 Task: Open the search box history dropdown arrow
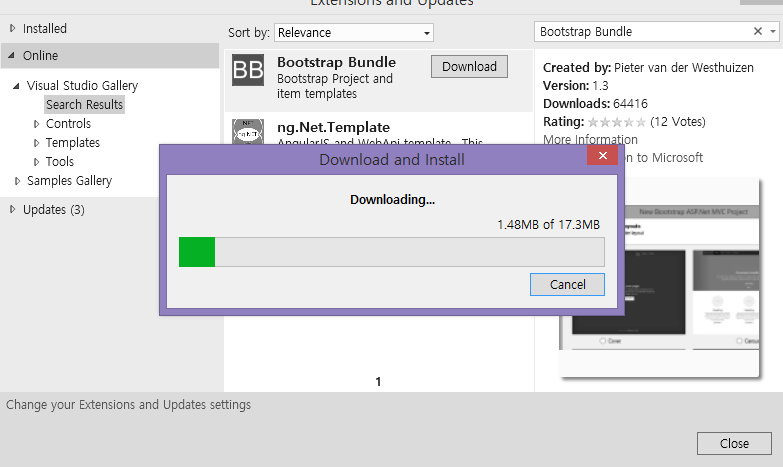tap(773, 31)
